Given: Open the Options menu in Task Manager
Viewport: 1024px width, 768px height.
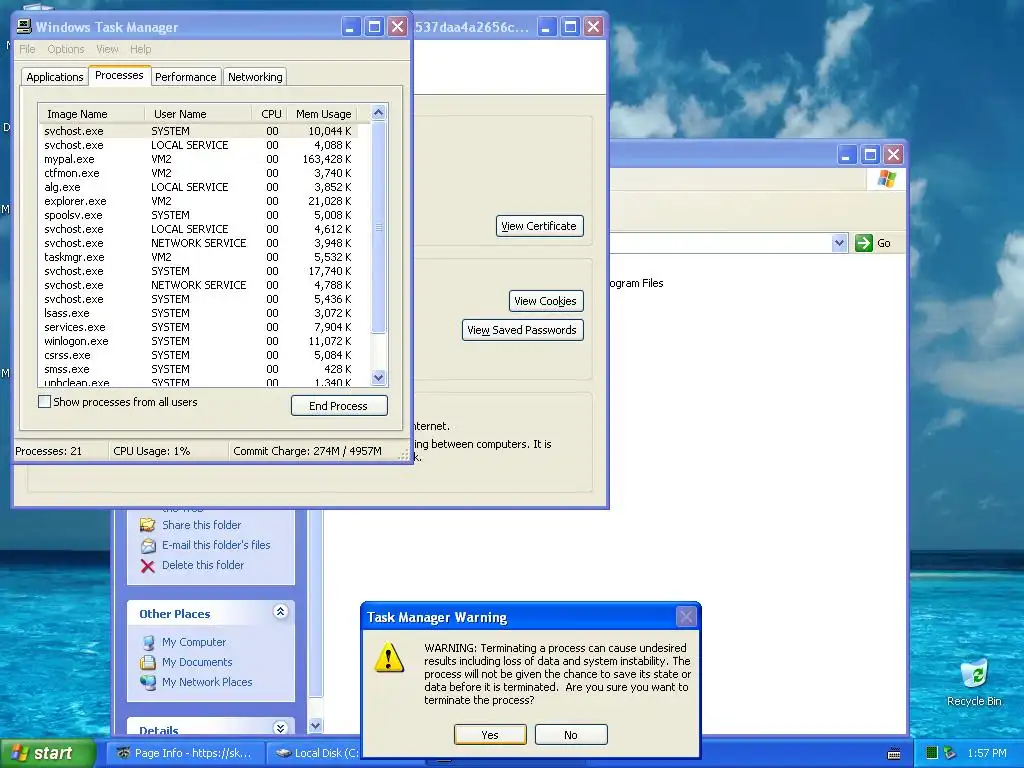Looking at the screenshot, I should click(x=65, y=49).
